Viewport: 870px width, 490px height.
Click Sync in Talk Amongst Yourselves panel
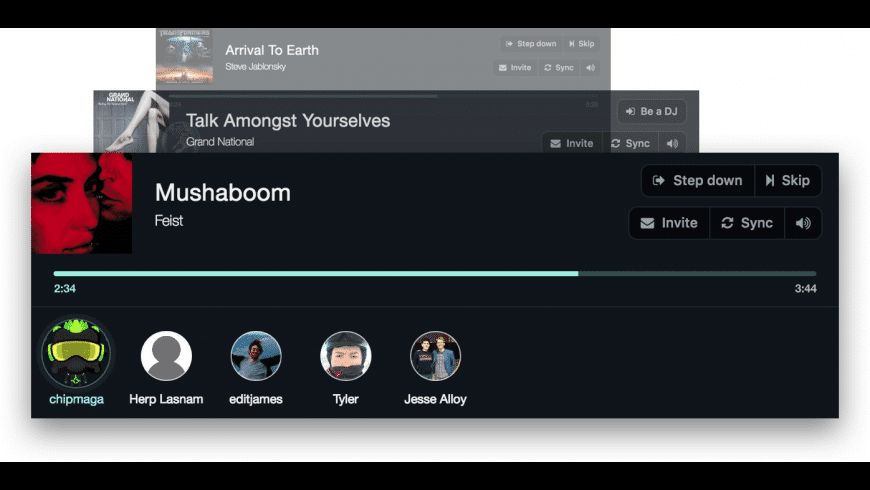click(x=630, y=143)
